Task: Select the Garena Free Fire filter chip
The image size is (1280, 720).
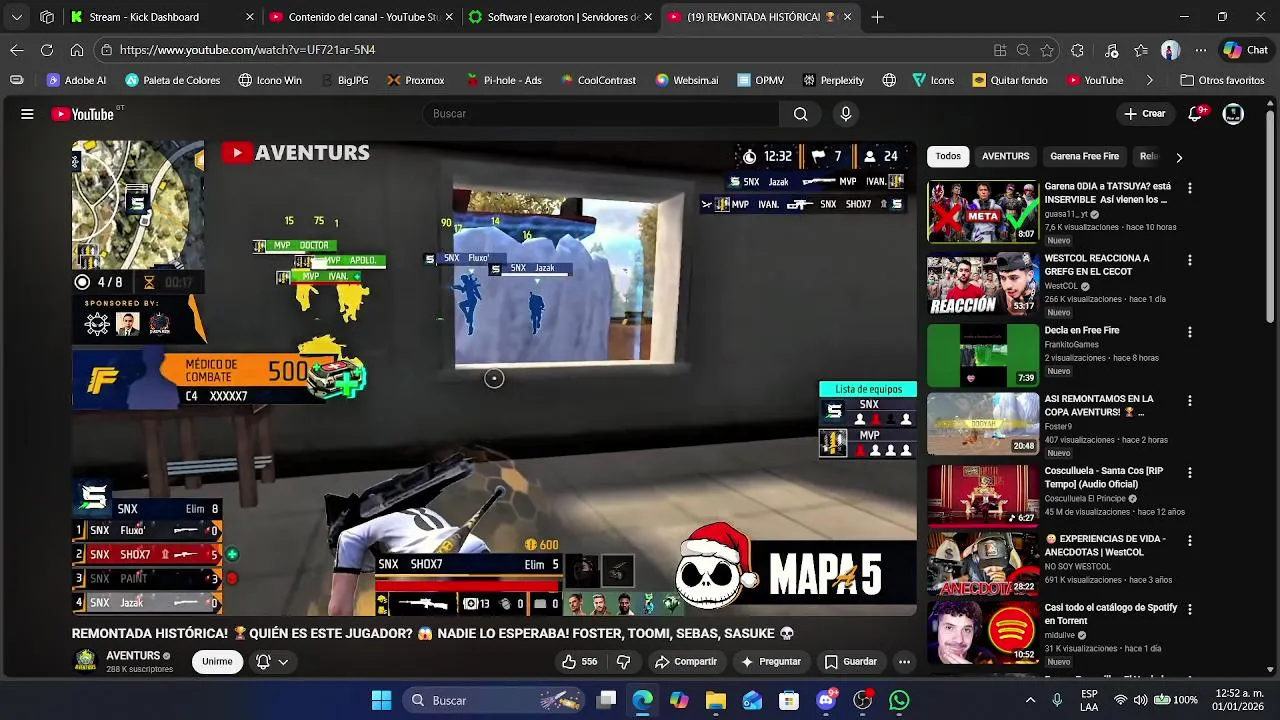Action: tap(1084, 156)
